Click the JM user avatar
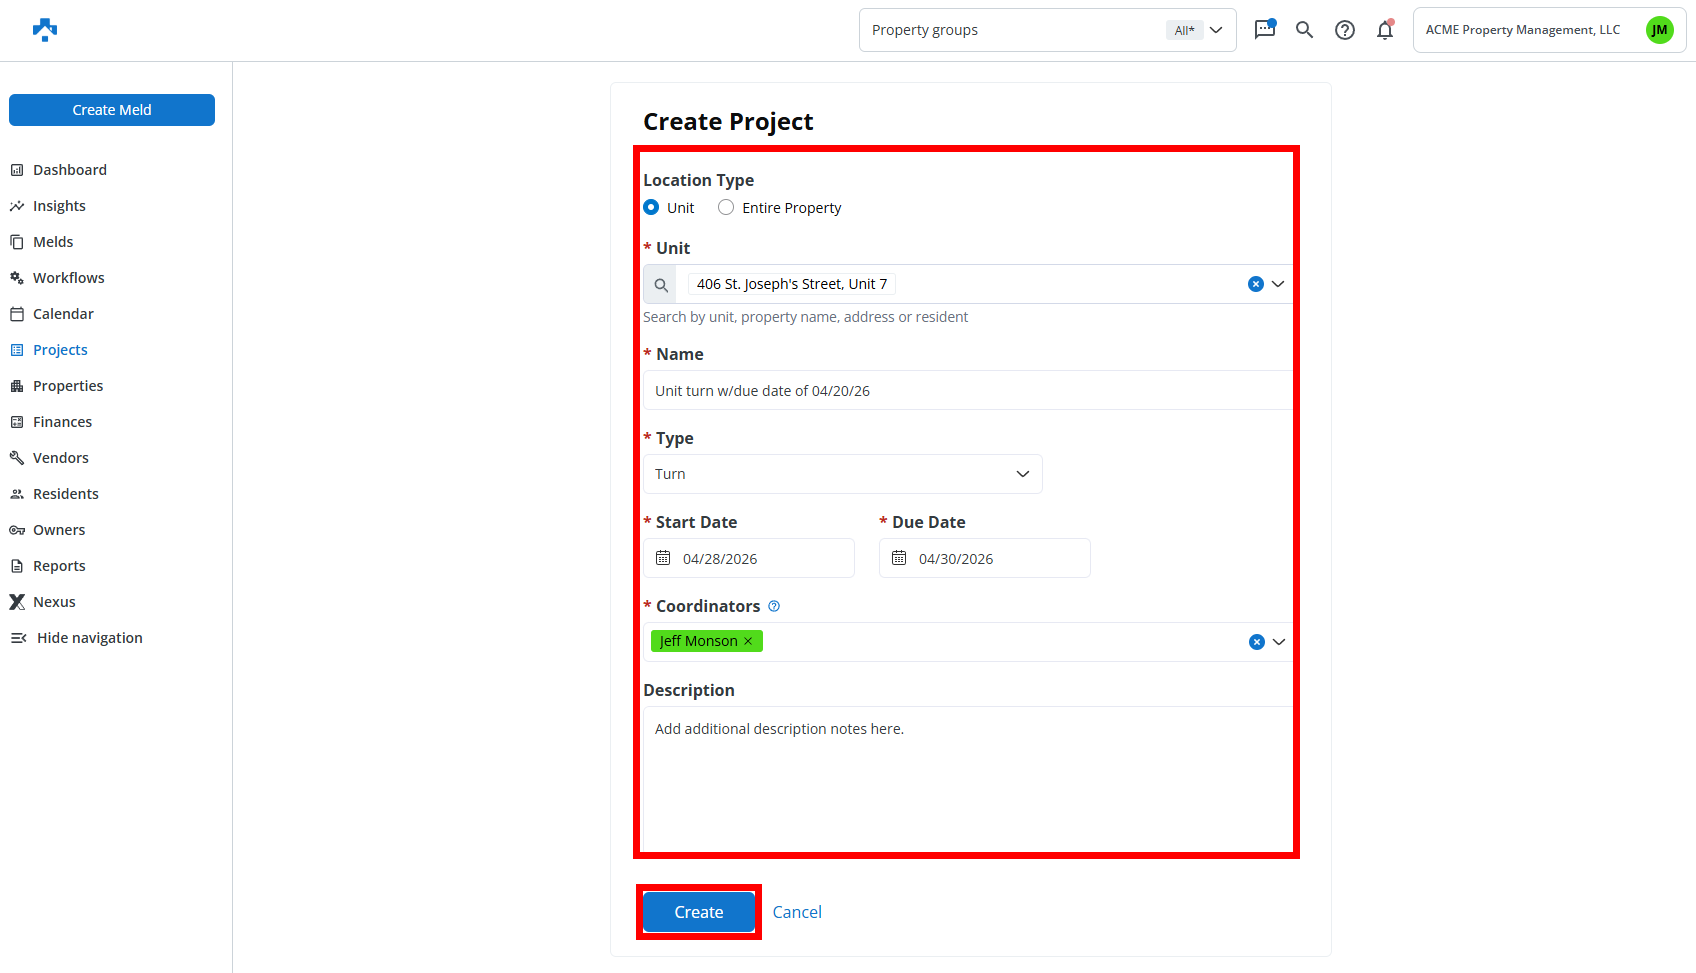Viewport: 1696px width, 973px height. point(1659,30)
